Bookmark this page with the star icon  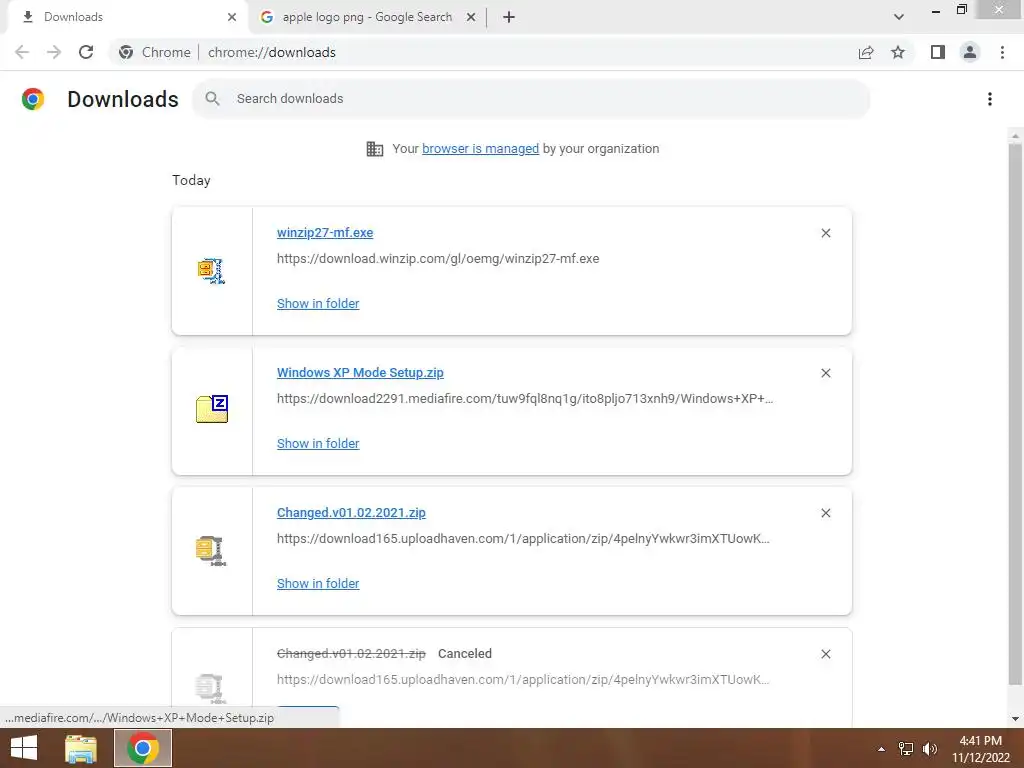coord(898,52)
